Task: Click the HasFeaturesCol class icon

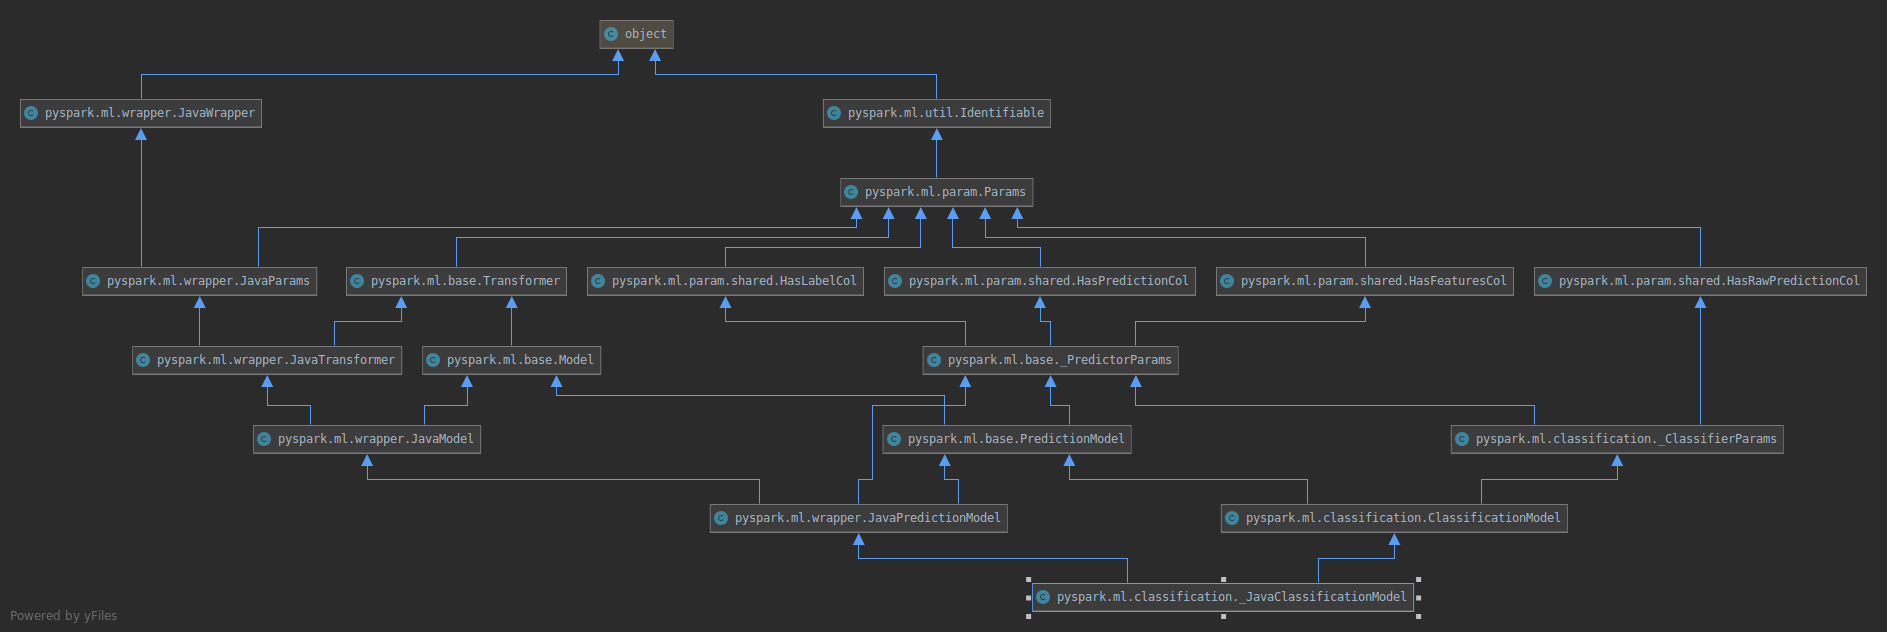Action: (x=1227, y=281)
